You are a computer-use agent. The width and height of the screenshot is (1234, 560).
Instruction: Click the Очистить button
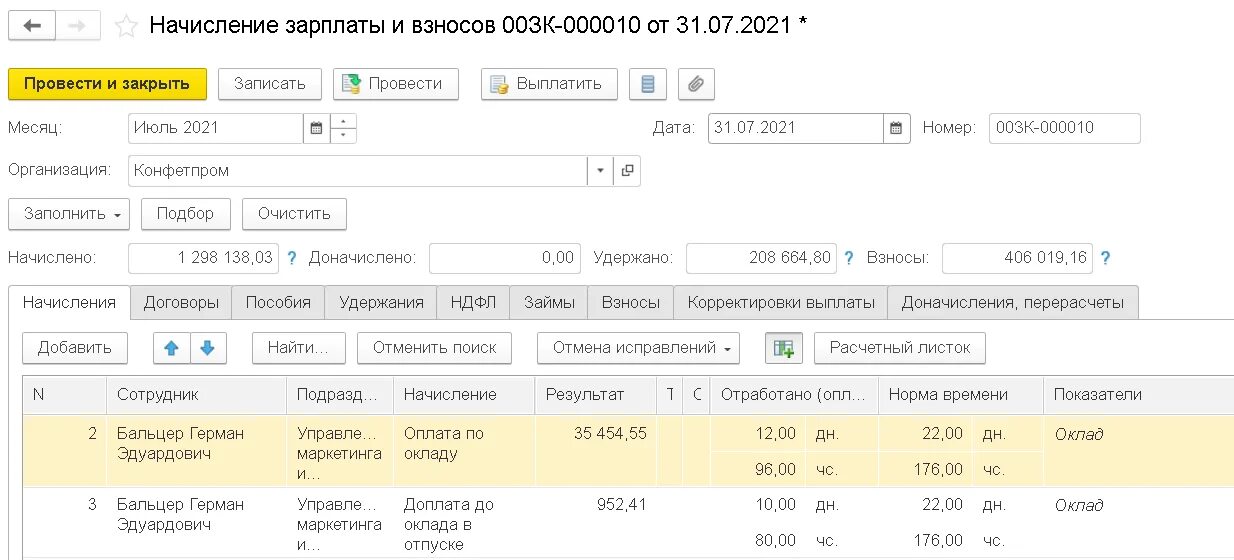tap(294, 214)
